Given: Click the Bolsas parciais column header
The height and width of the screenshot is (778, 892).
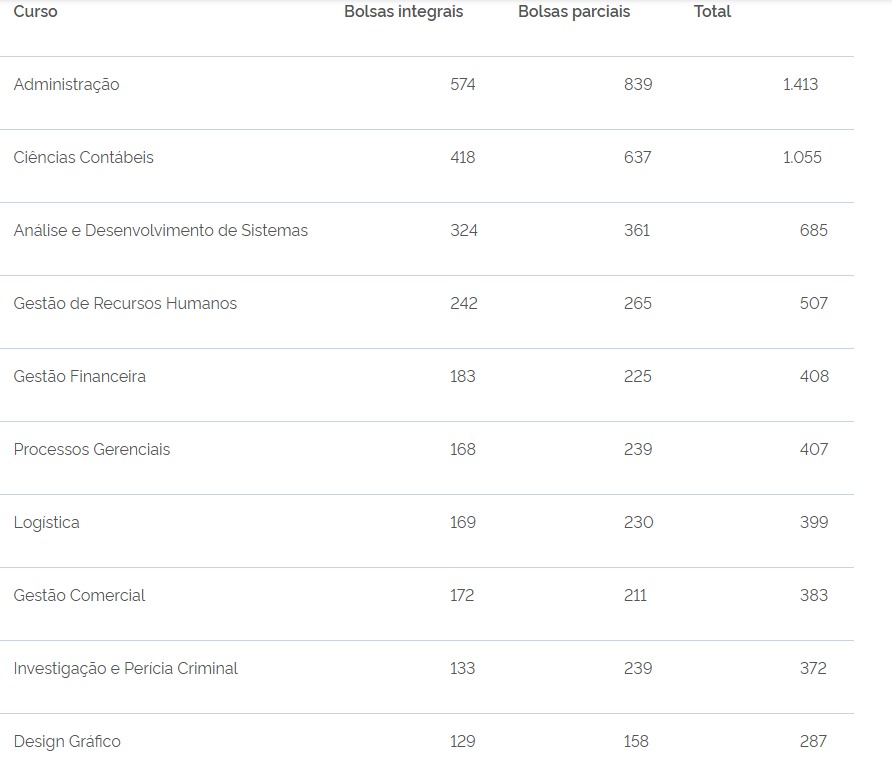Looking at the screenshot, I should [574, 12].
